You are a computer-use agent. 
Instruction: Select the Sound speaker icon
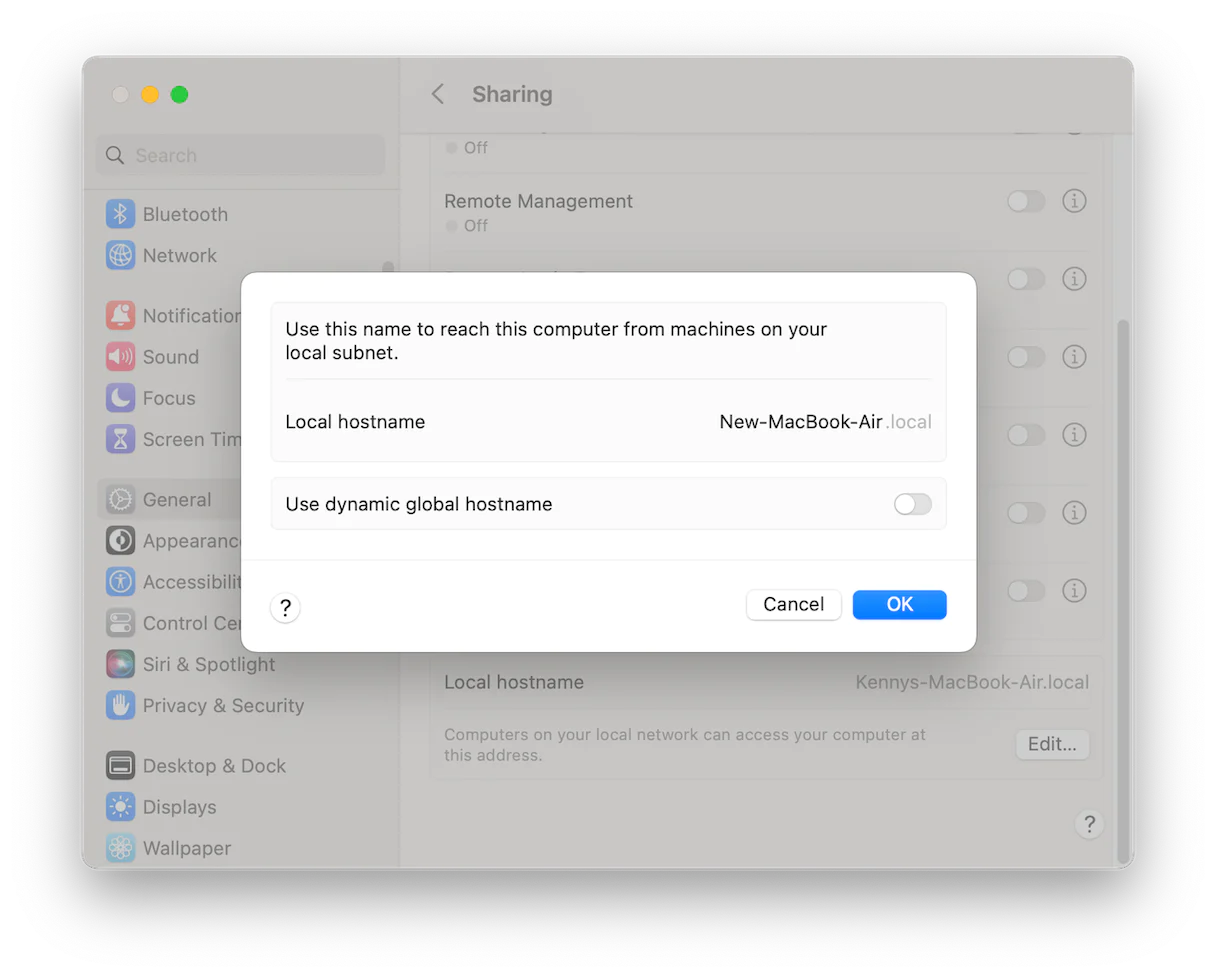pyautogui.click(x=120, y=357)
